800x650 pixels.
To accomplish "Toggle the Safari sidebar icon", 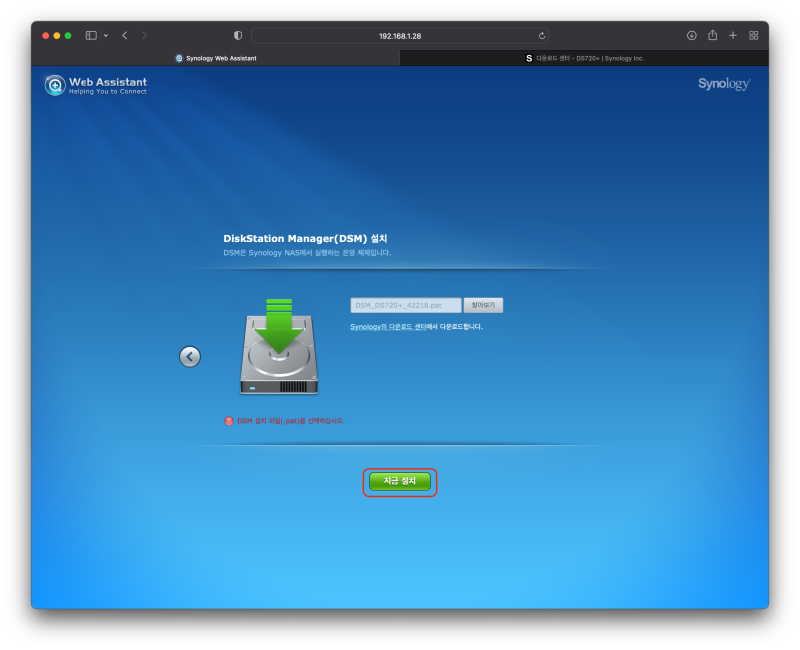I will pyautogui.click(x=91, y=35).
